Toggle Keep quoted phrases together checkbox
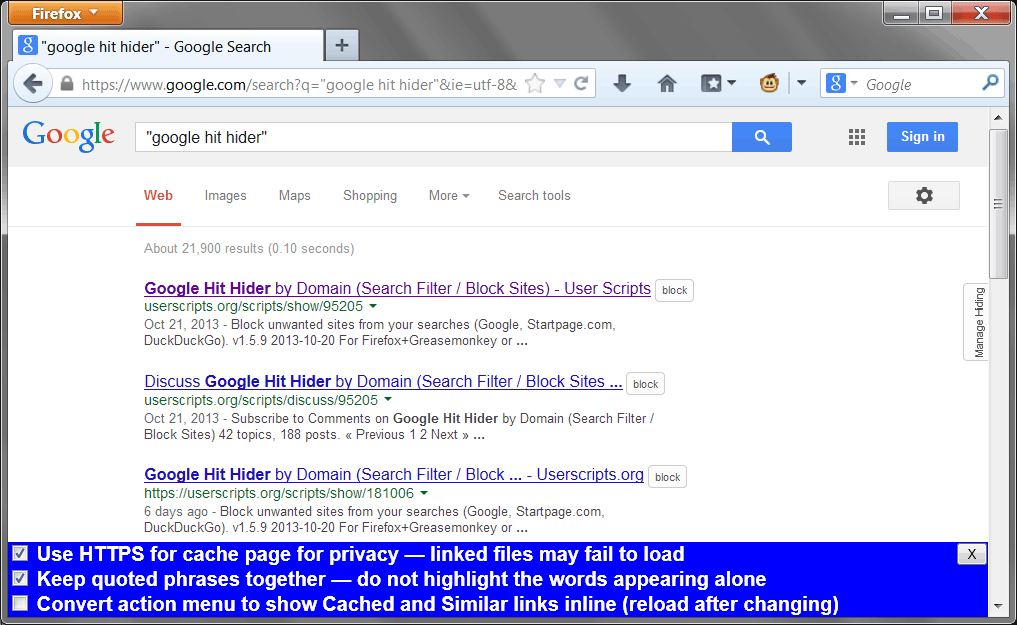Viewport: 1017px width, 625px height. (19, 579)
